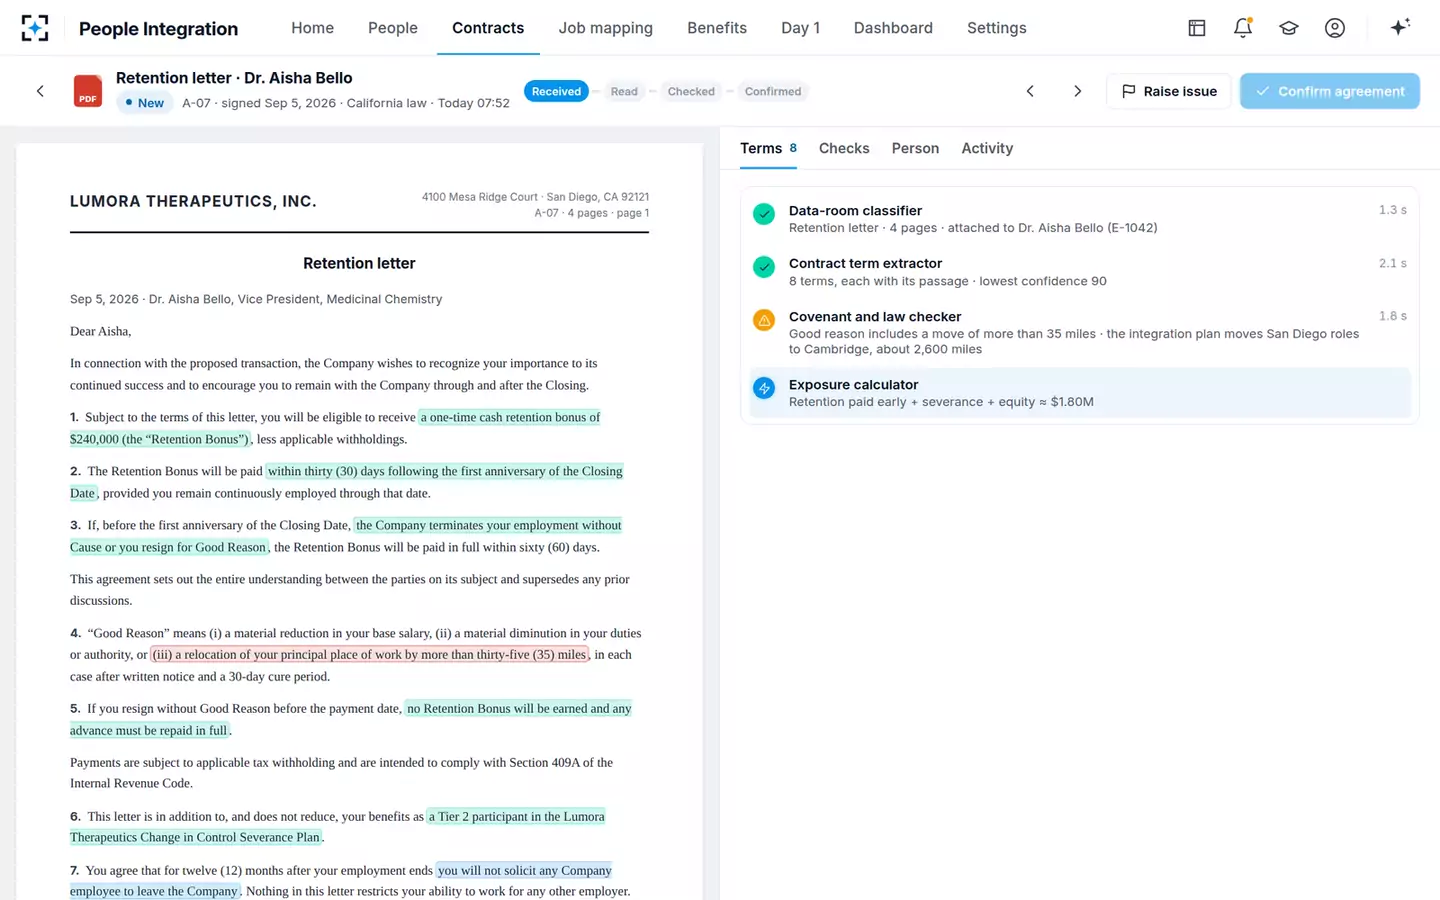
Task: Open the People nav item
Action: click(x=393, y=28)
